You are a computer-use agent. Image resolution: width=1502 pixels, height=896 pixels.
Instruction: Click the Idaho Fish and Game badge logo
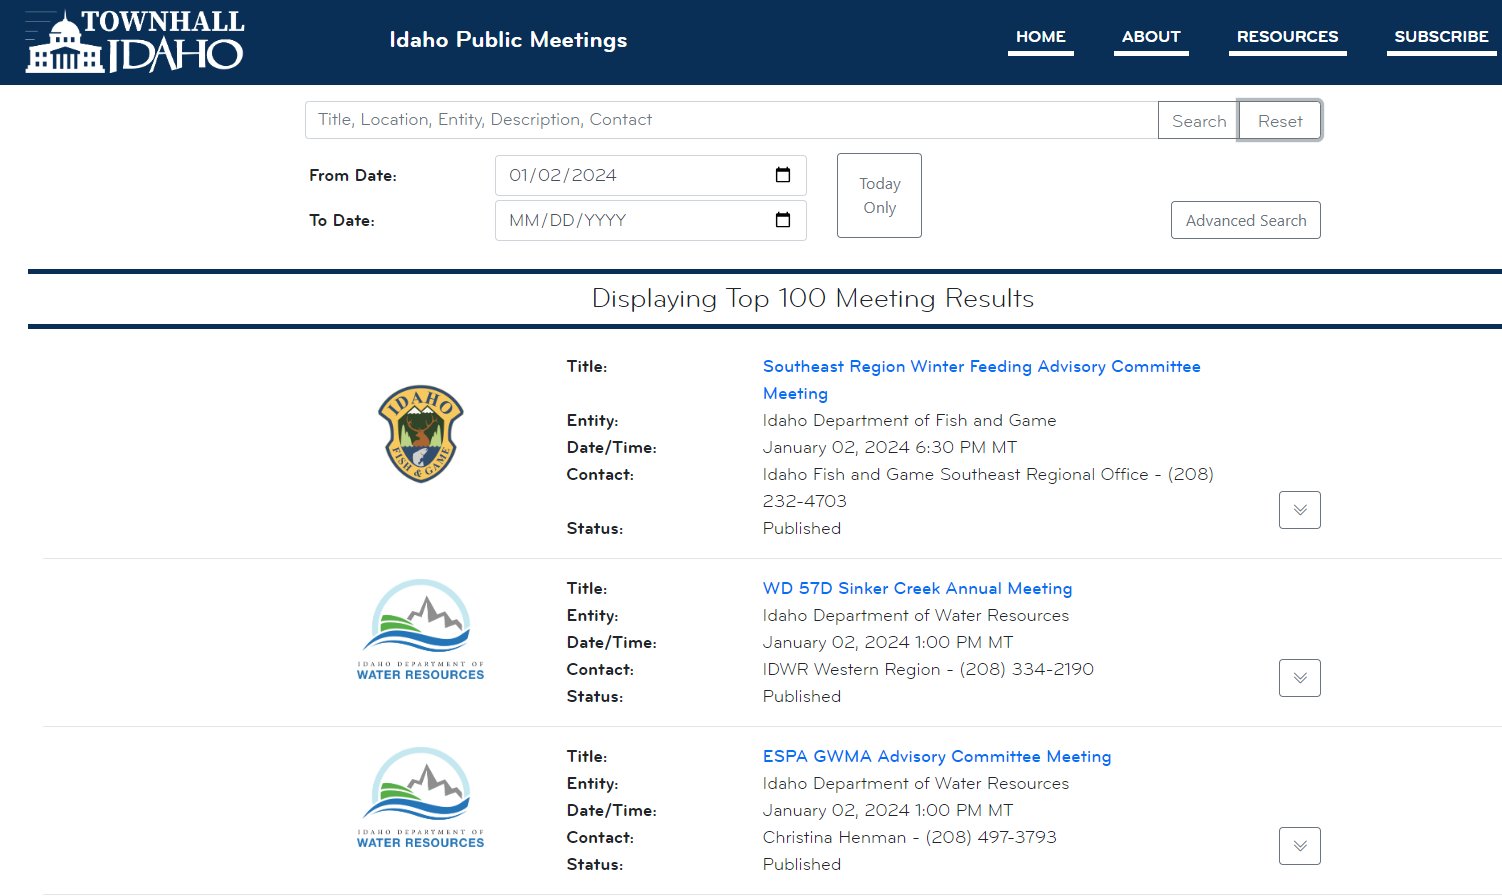pyautogui.click(x=420, y=434)
